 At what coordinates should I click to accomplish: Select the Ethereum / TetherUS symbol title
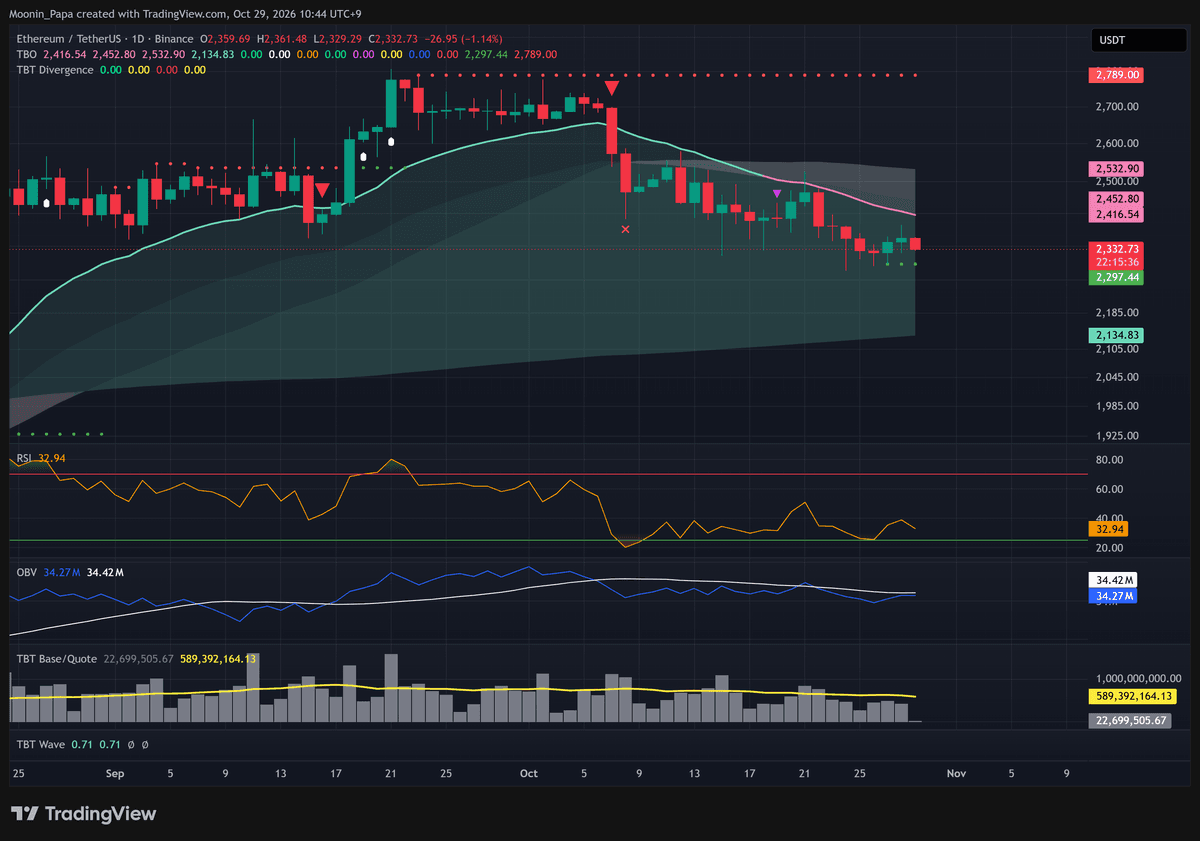pos(74,39)
